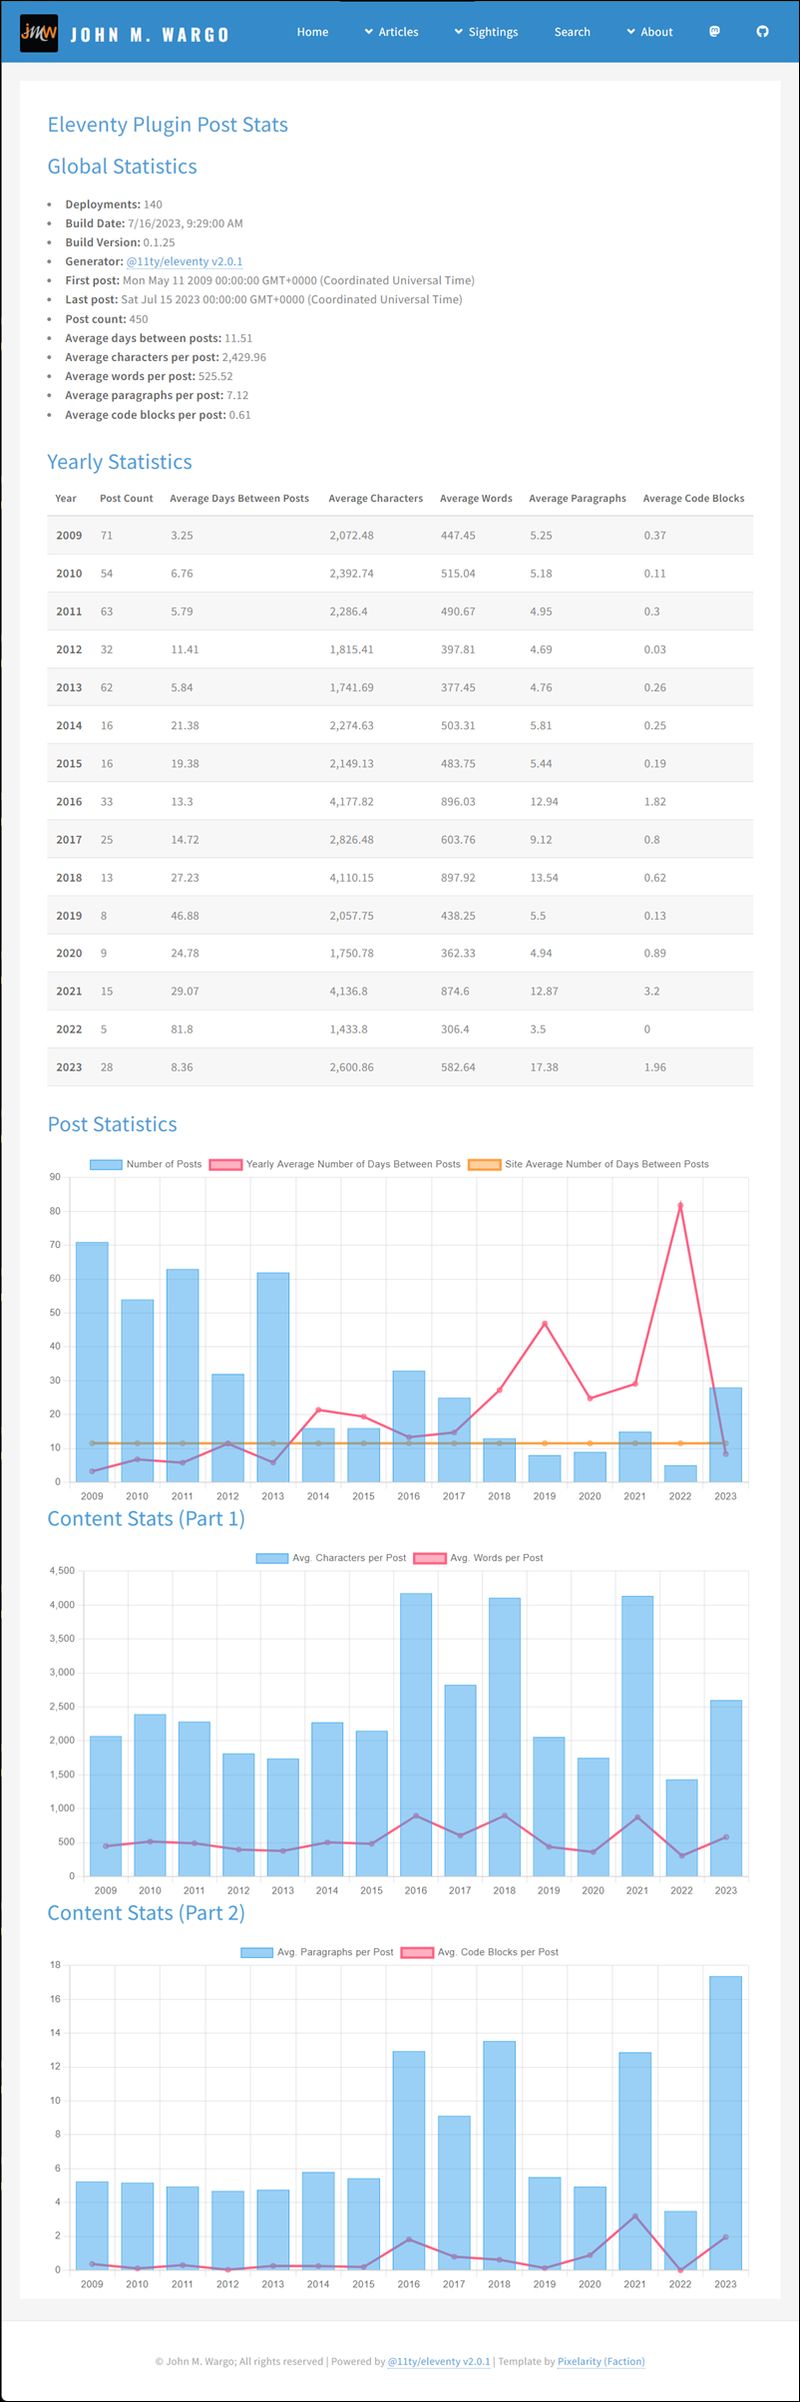The height and width of the screenshot is (2402, 800).
Task: Click the Average Code Blocks column header
Action: click(694, 498)
